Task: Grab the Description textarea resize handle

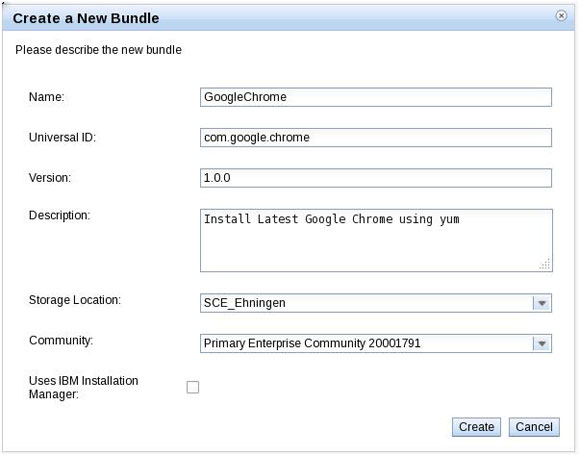Action: click(545, 264)
